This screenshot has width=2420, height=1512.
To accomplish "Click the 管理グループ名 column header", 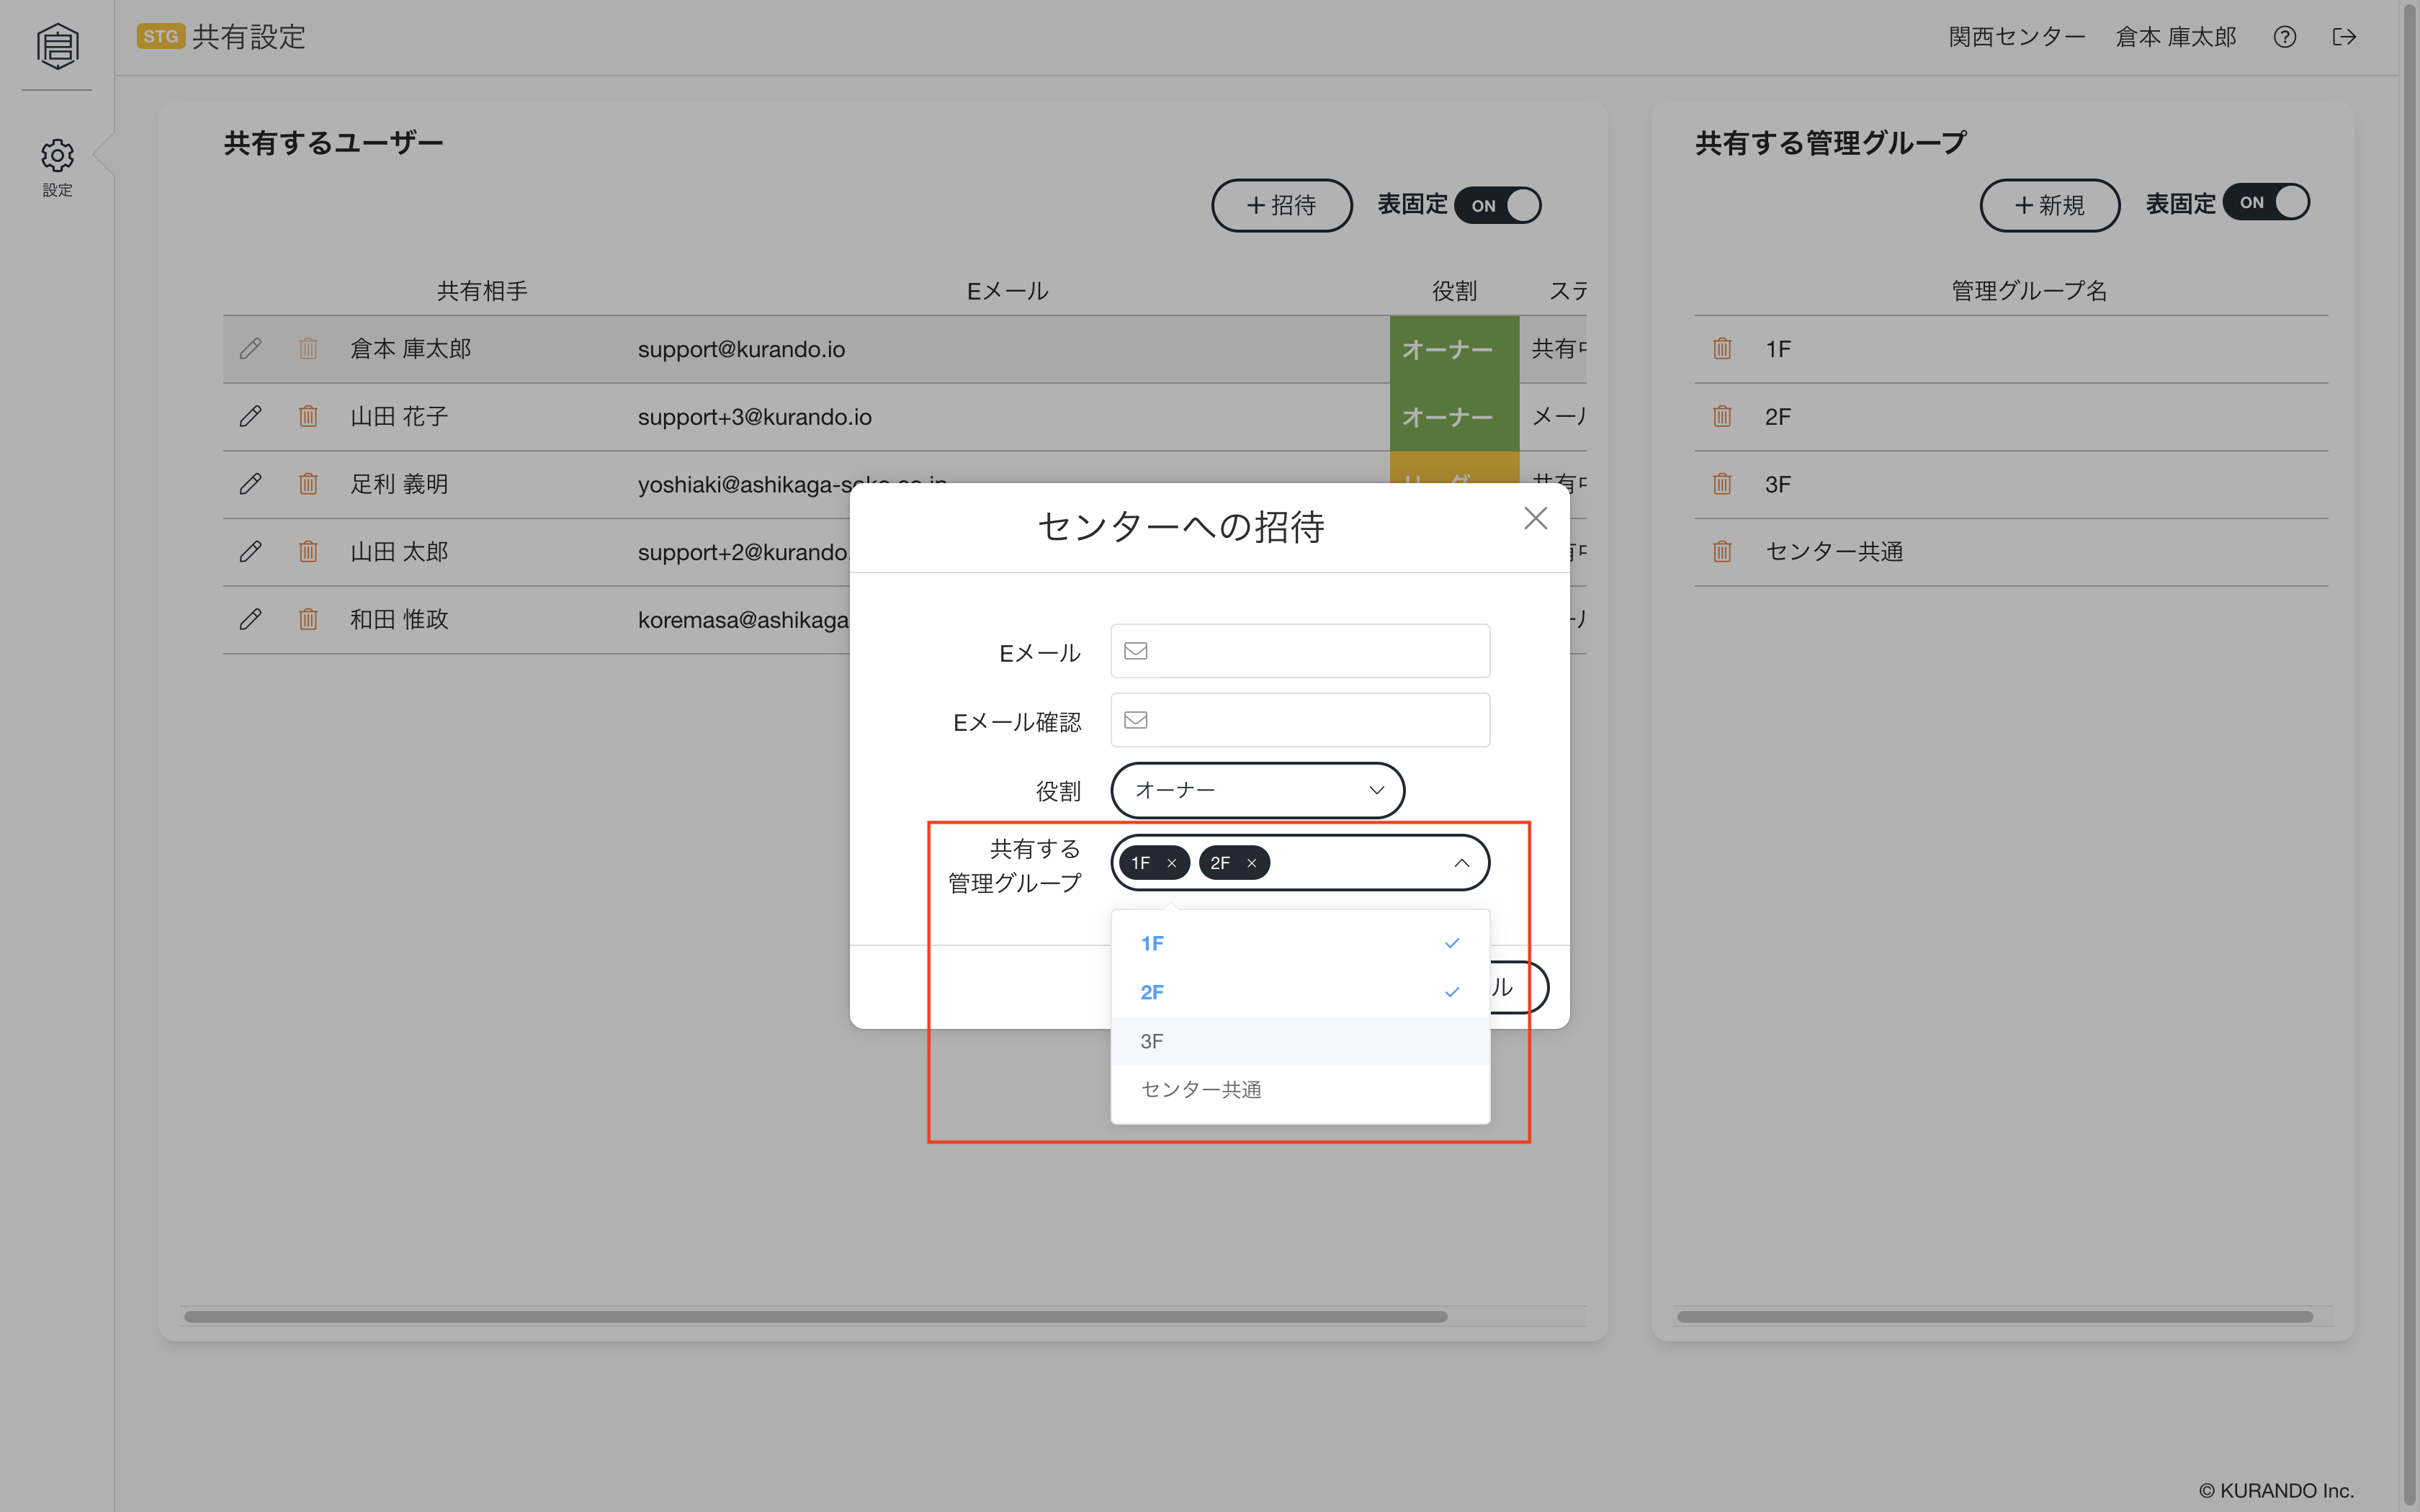I will 2029,291.
